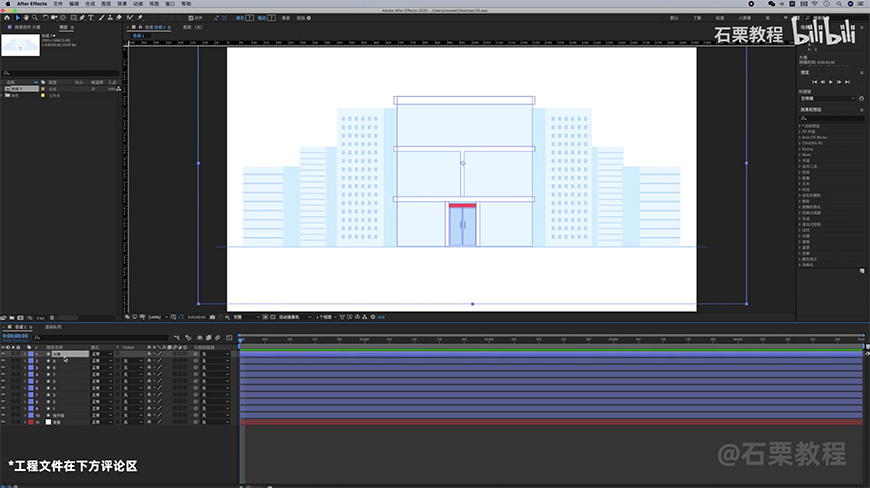Select the Type text tool

pyautogui.click(x=91, y=18)
